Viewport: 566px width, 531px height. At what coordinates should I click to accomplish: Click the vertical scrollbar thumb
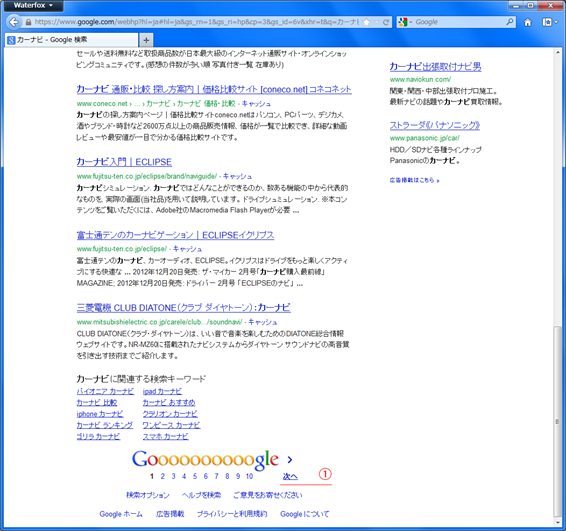558,421
